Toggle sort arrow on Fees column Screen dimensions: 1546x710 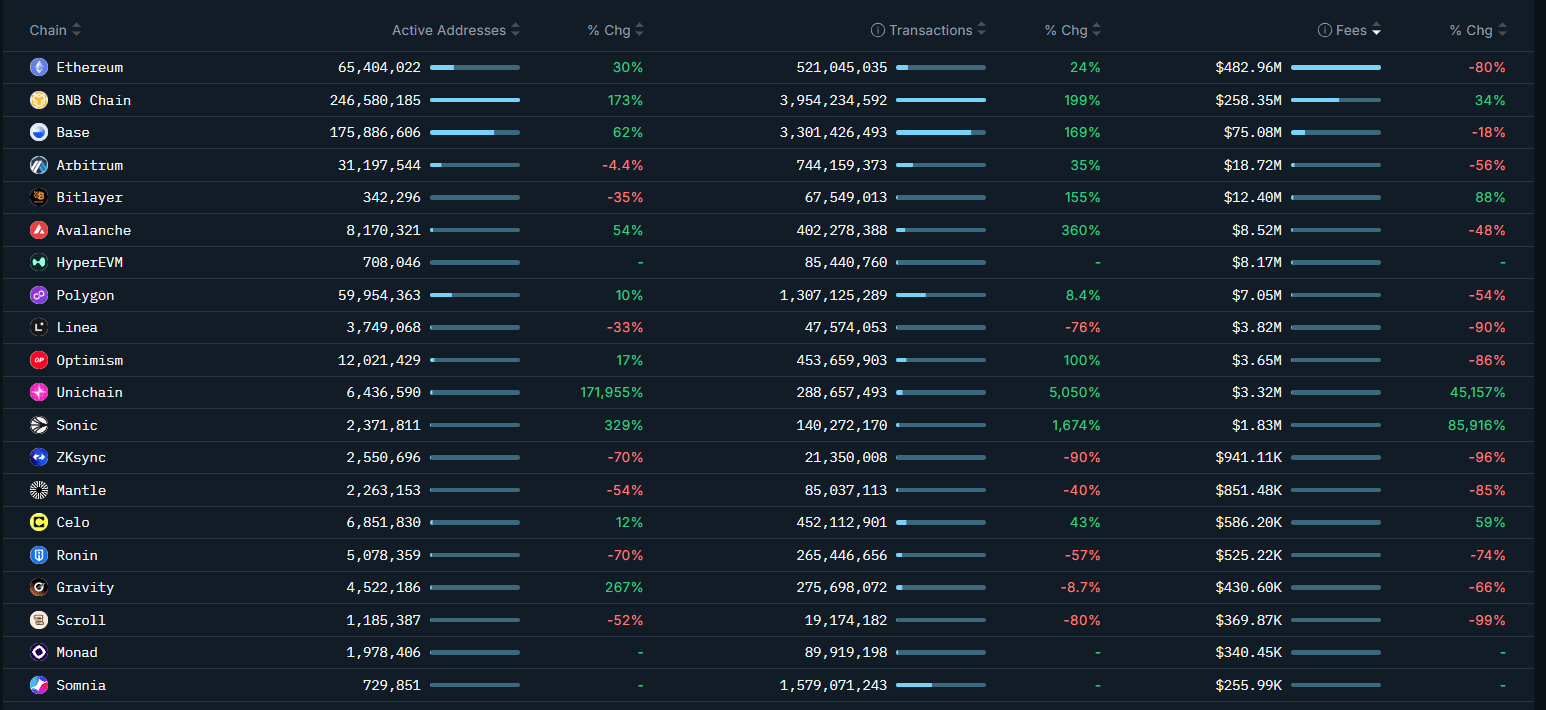(1376, 31)
